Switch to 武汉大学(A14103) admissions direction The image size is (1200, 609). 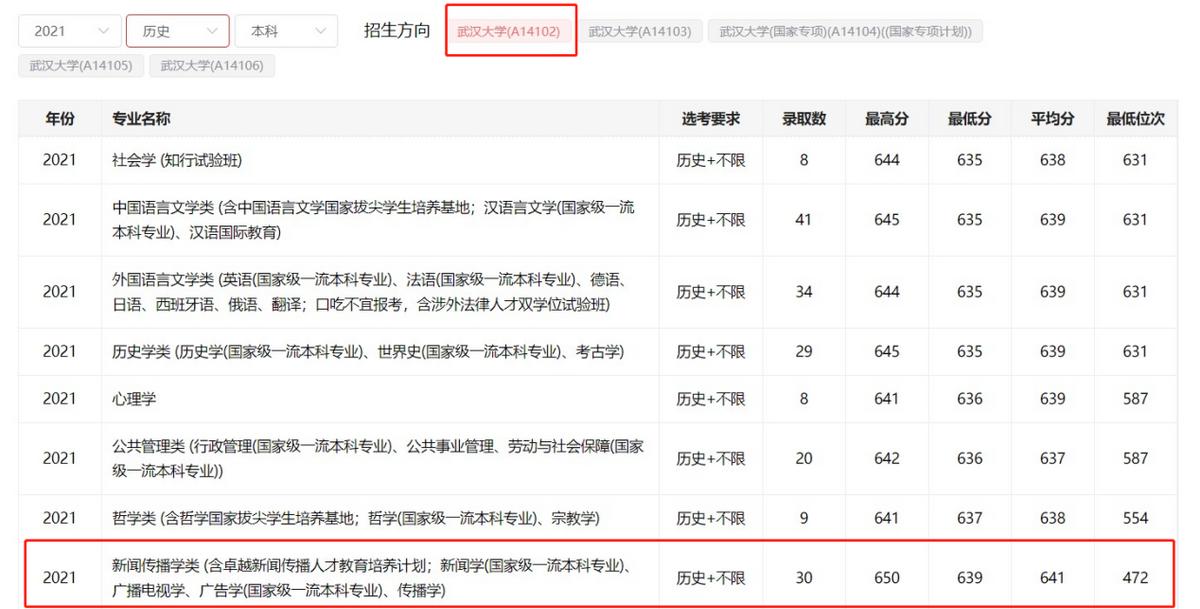(641, 30)
